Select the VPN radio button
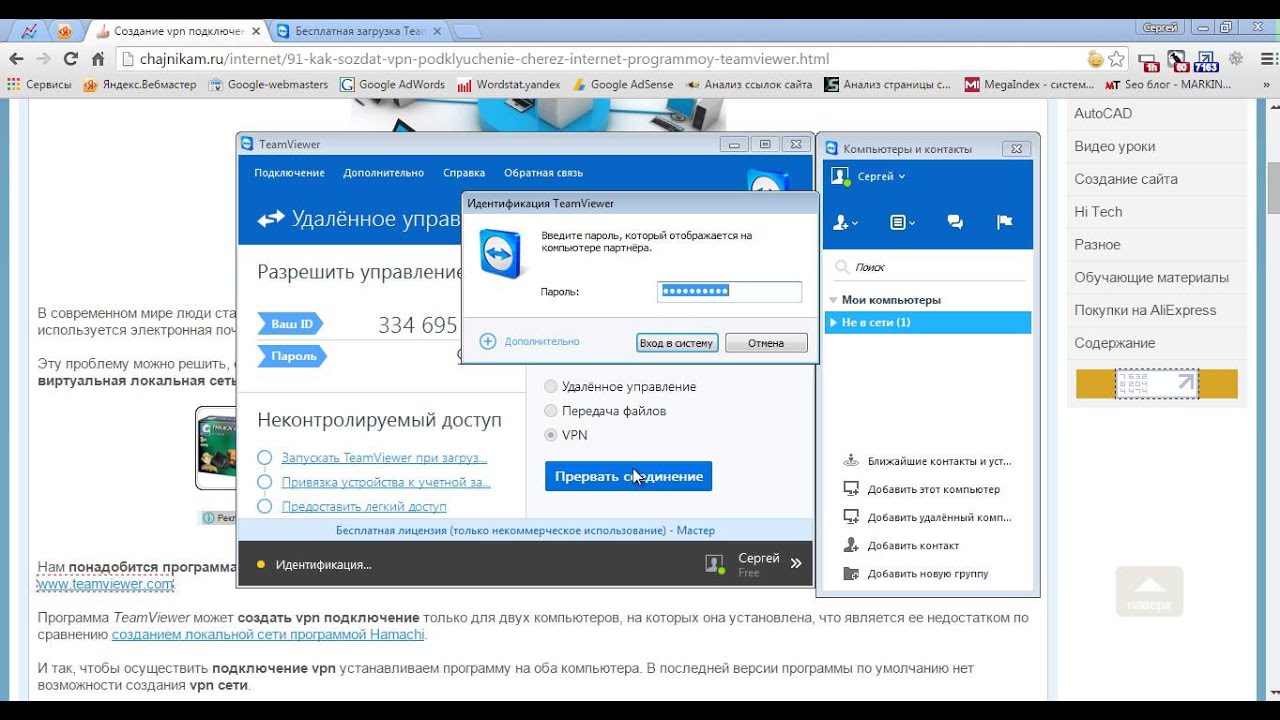 click(x=550, y=435)
